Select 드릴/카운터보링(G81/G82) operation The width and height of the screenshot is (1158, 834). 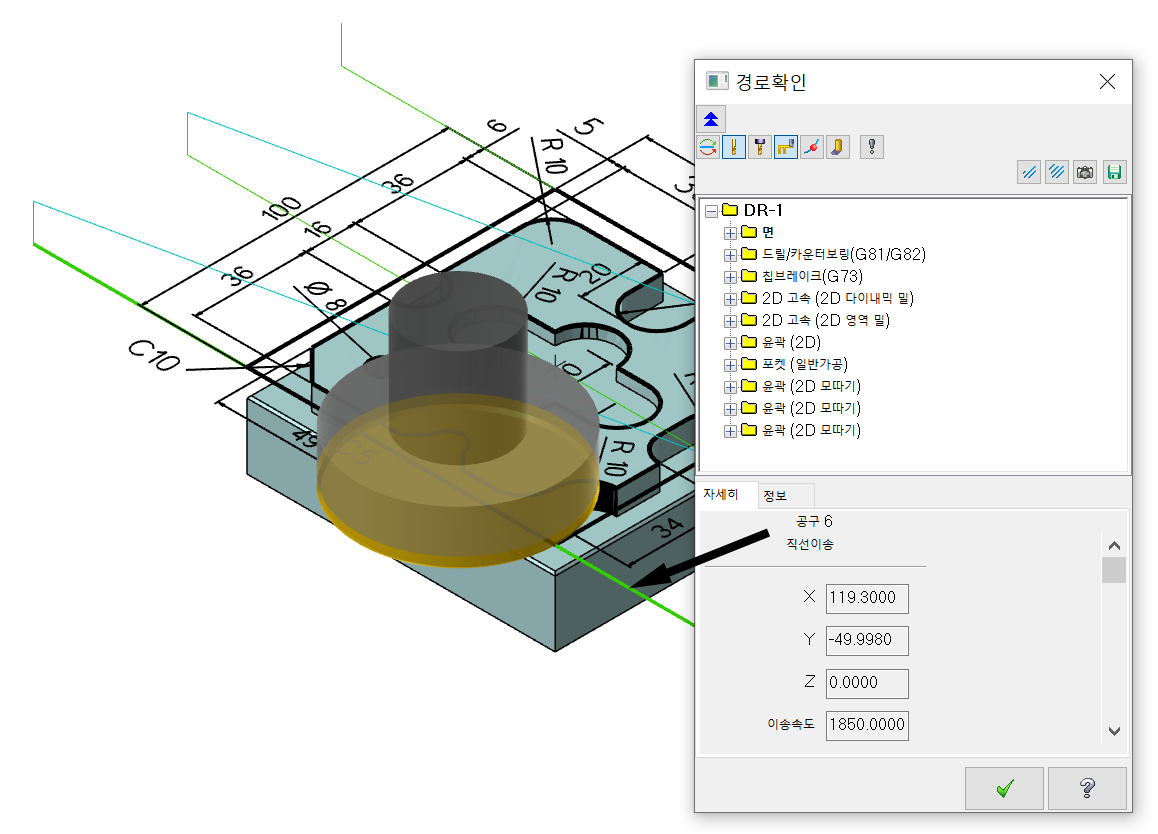click(843, 254)
